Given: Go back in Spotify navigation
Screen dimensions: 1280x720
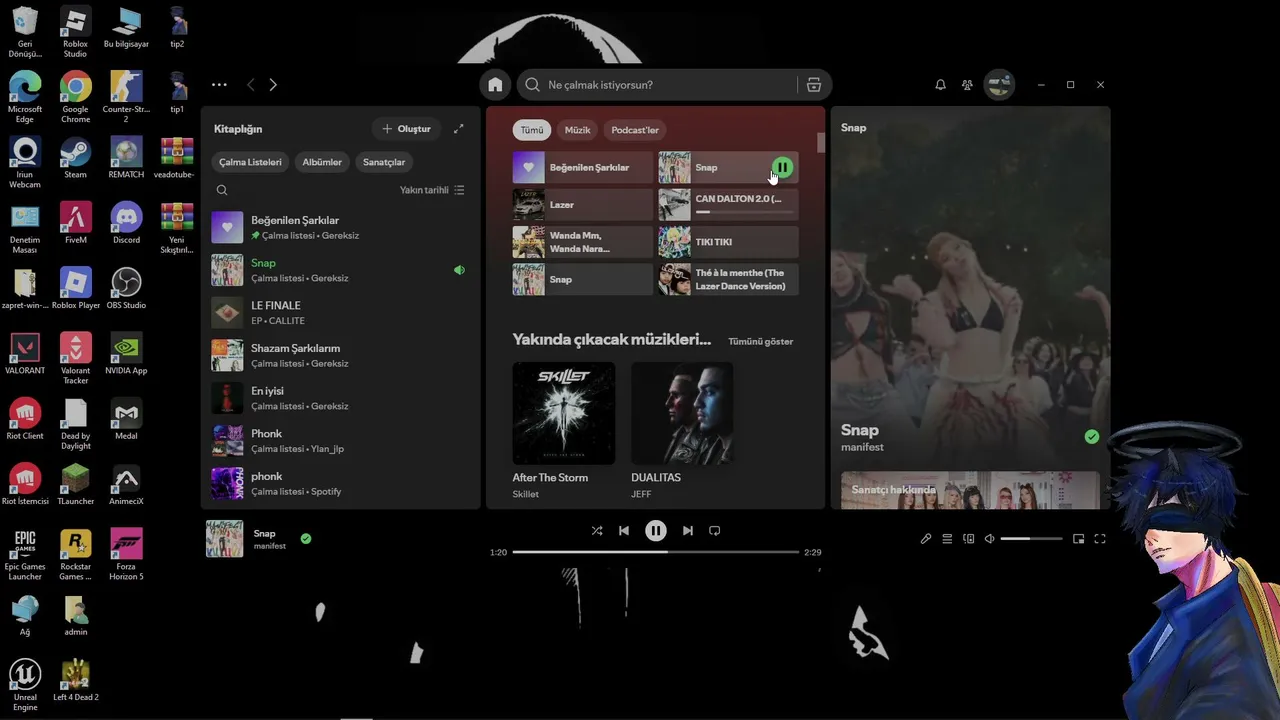Looking at the screenshot, I should 251,85.
